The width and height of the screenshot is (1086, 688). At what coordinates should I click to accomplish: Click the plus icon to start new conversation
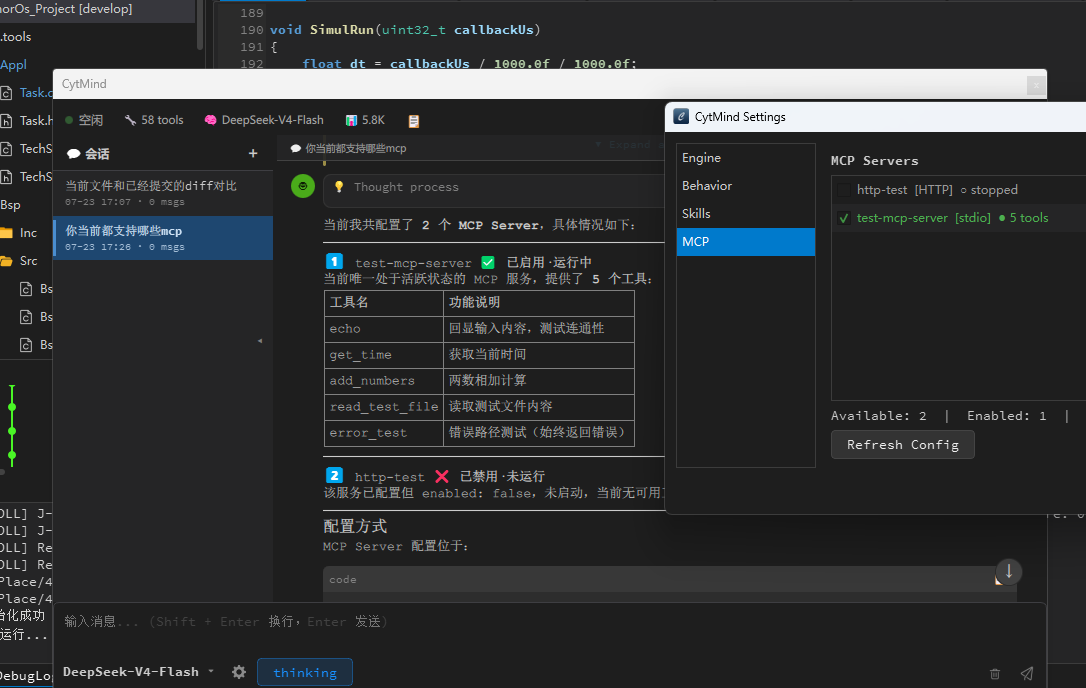(253, 153)
